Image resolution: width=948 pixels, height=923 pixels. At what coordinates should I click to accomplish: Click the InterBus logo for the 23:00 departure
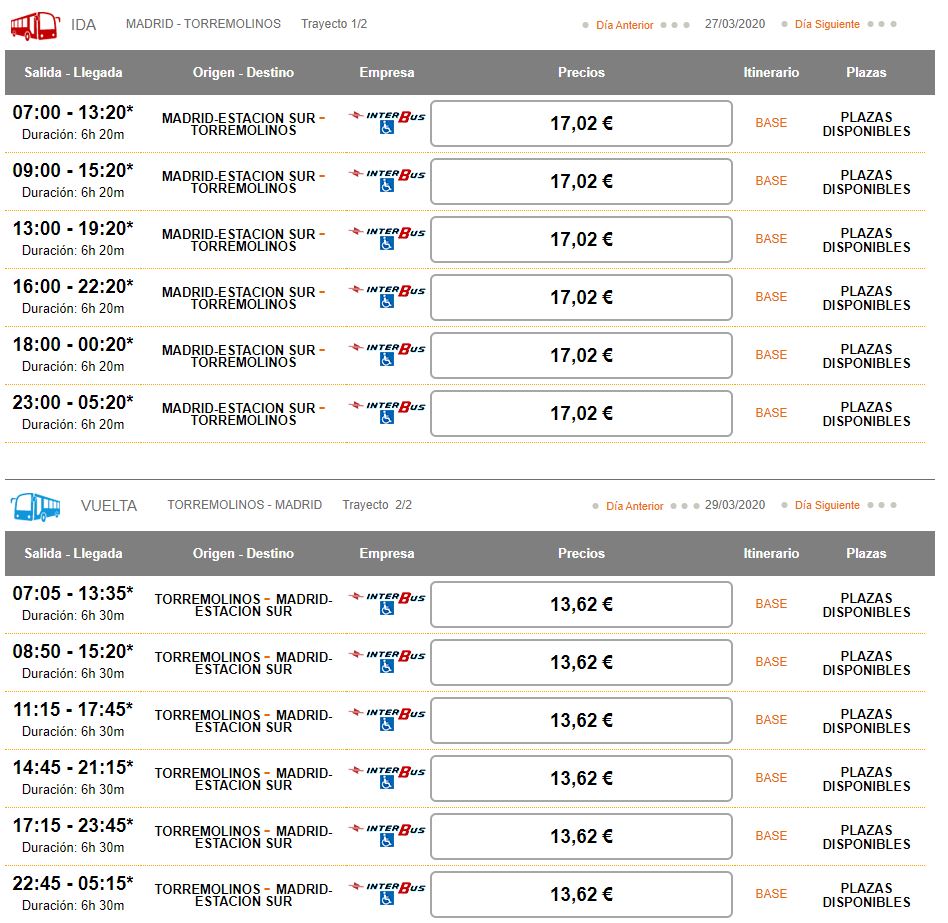(x=388, y=406)
